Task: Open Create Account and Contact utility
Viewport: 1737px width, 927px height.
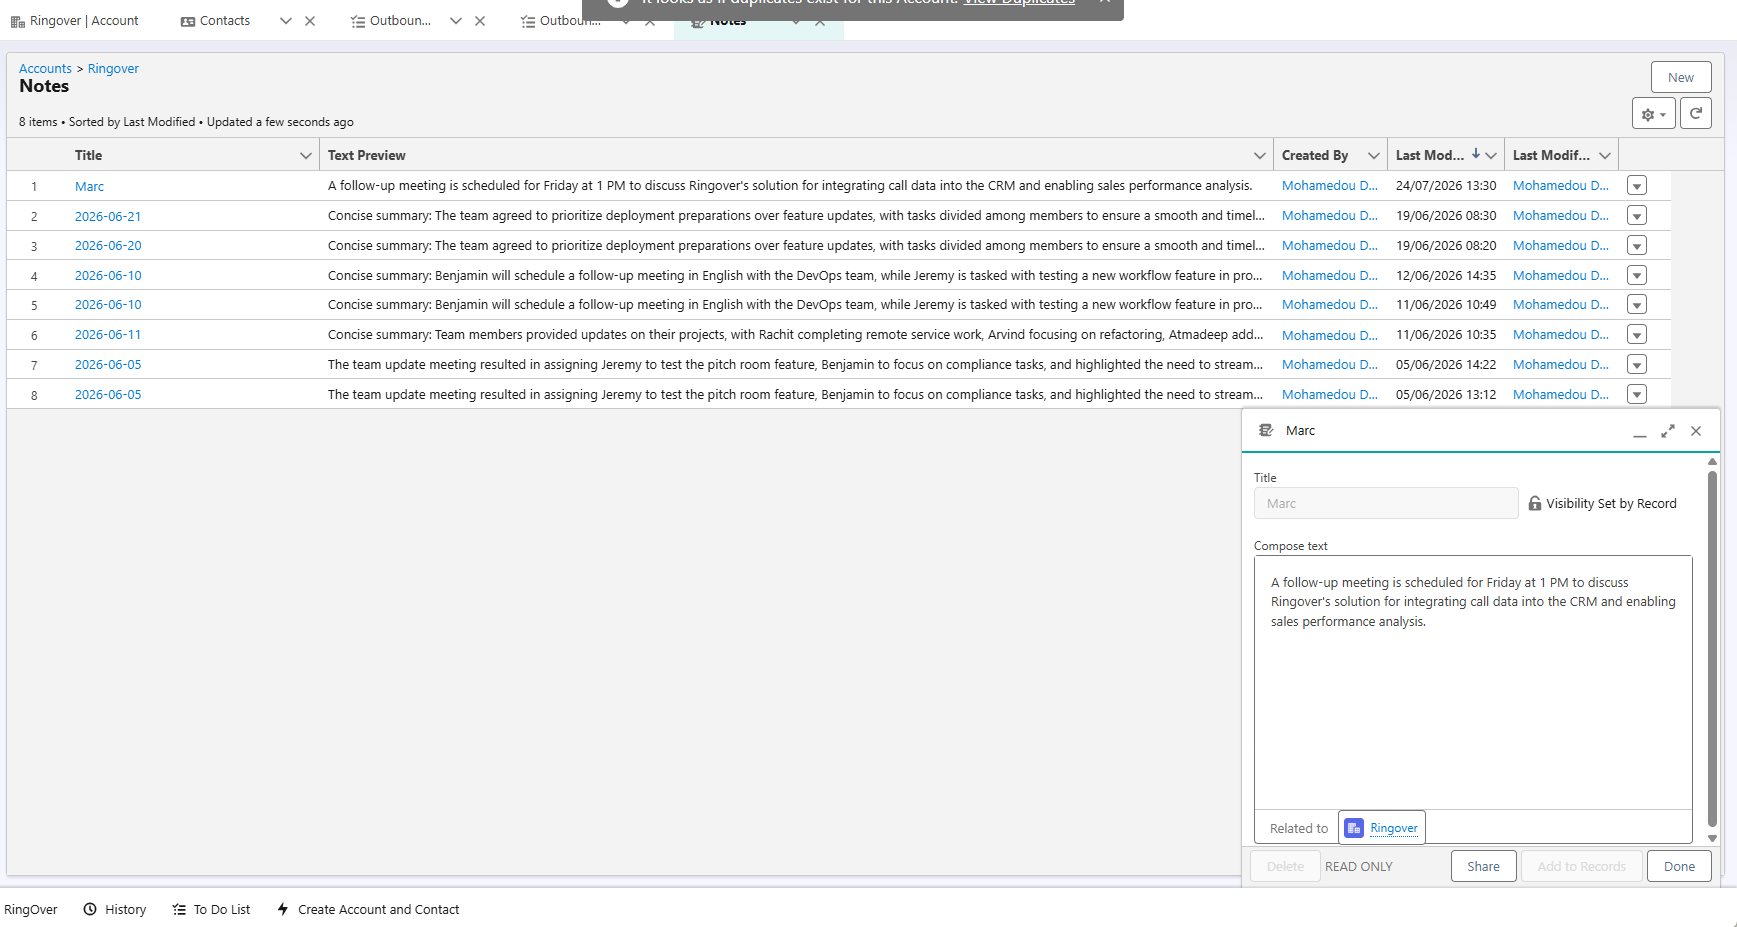Action: pos(368,909)
